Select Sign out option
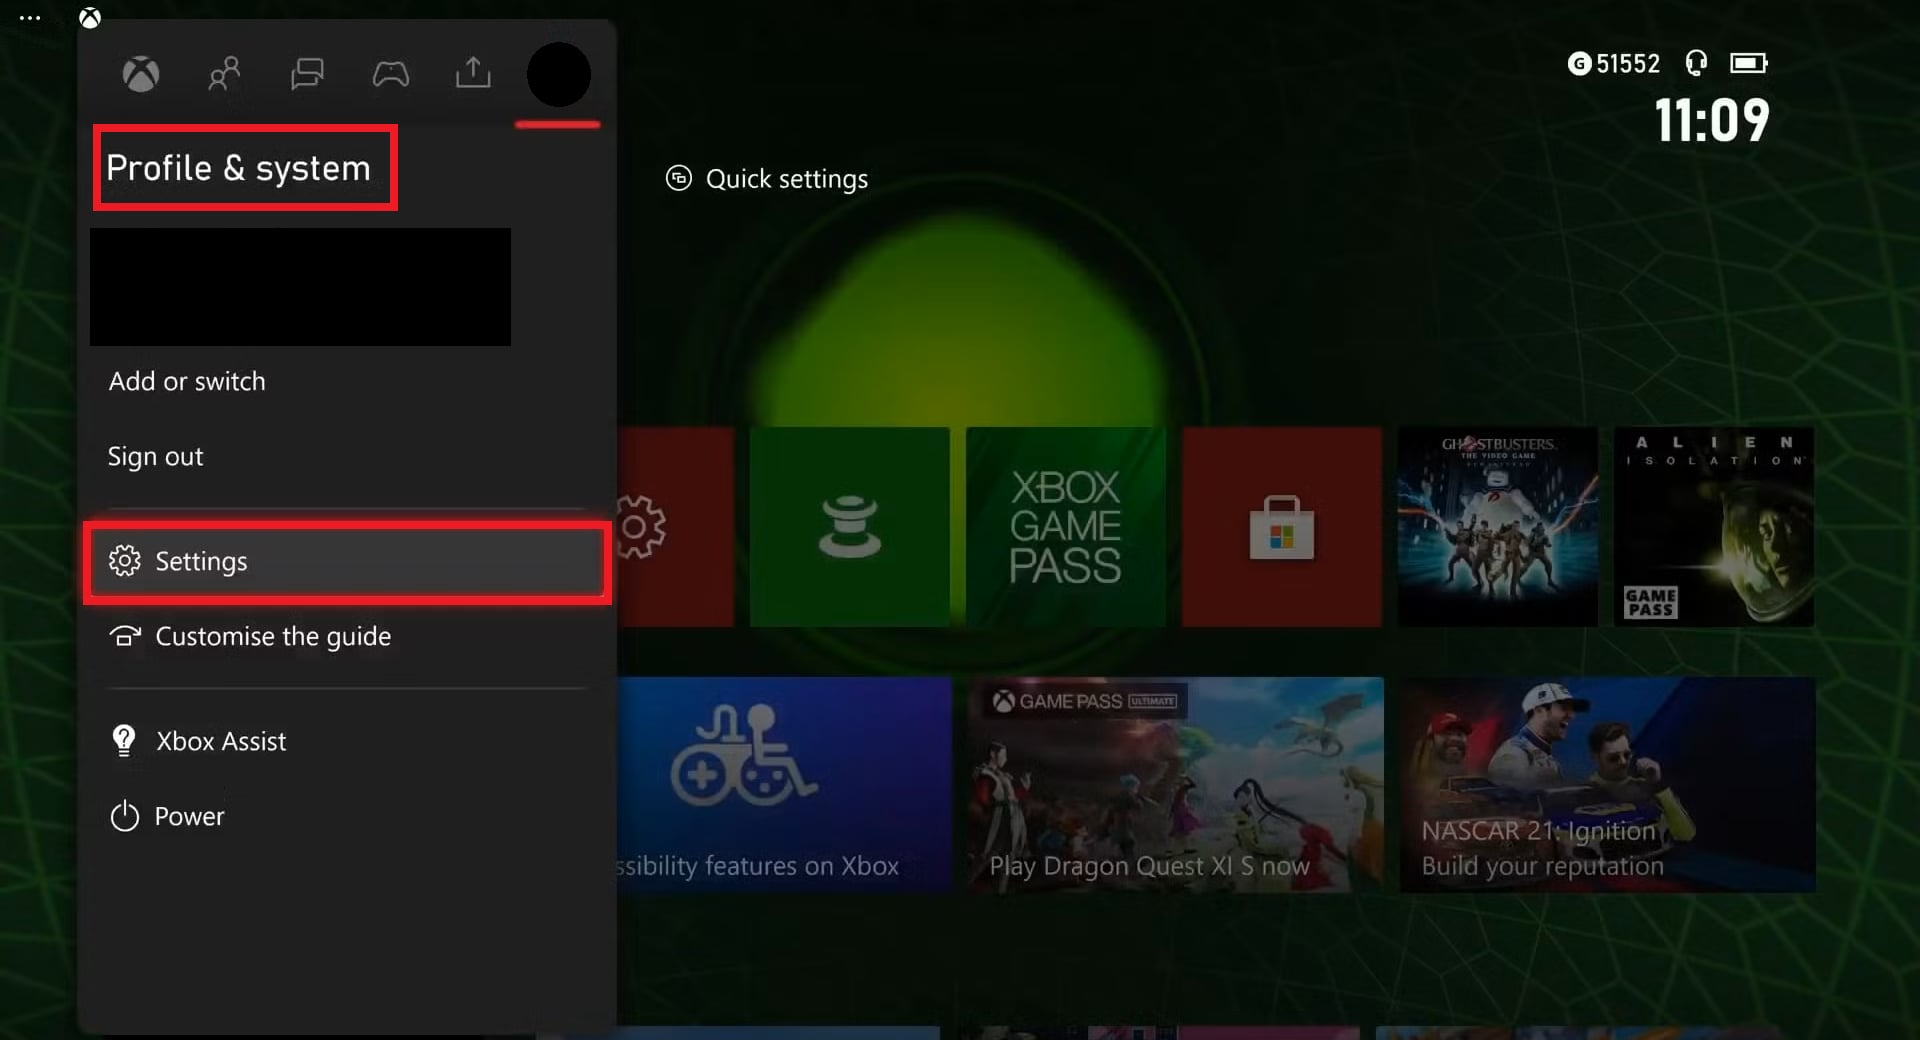Screen dimensions: 1920x1040 155,456
